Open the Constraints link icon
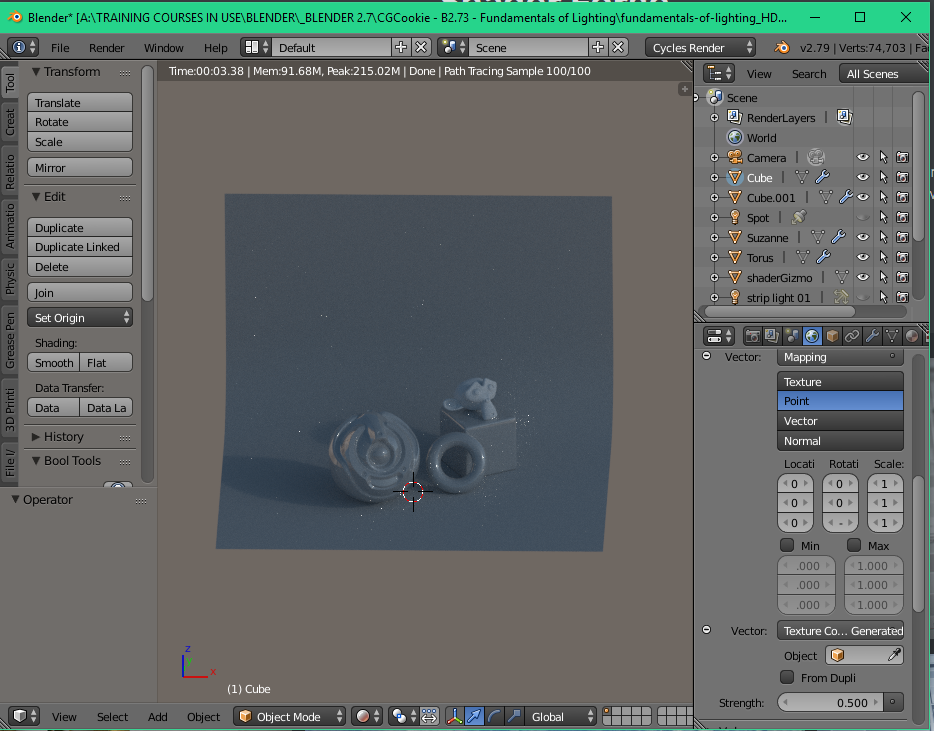 (x=853, y=336)
